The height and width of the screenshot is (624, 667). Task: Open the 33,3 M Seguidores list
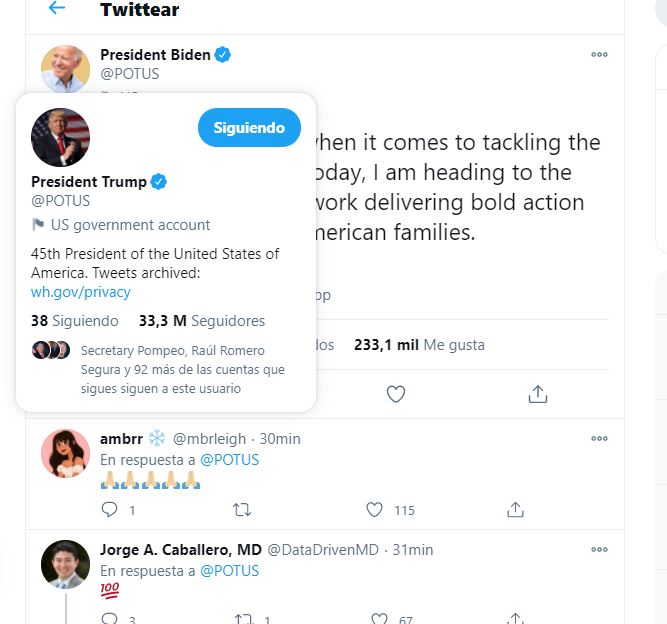coord(202,321)
